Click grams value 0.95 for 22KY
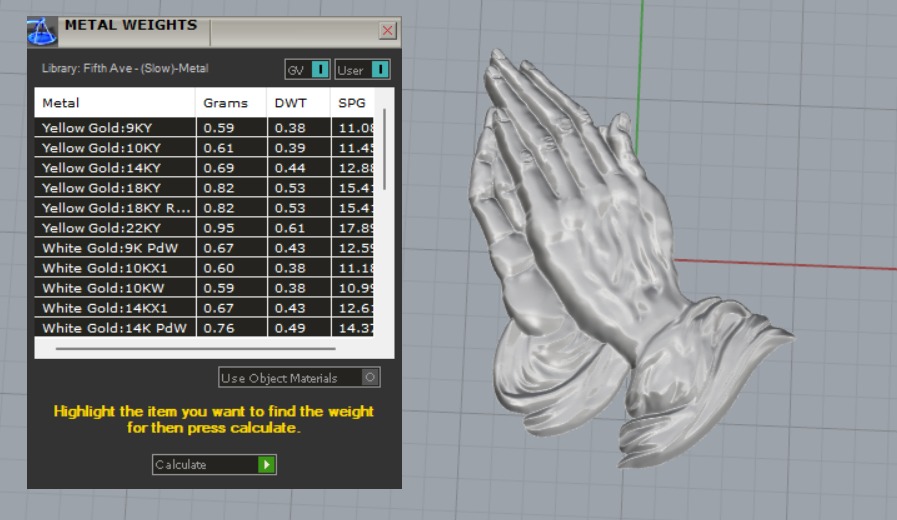Viewport: 897px width, 520px height. coord(219,228)
